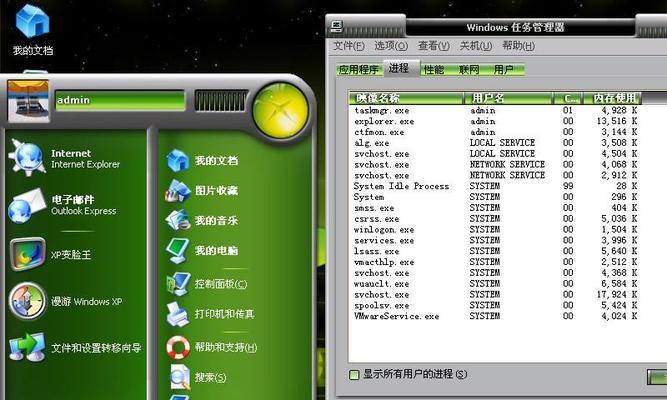
Task: Select vmacthlp.exe process row
Action: (x=496, y=262)
